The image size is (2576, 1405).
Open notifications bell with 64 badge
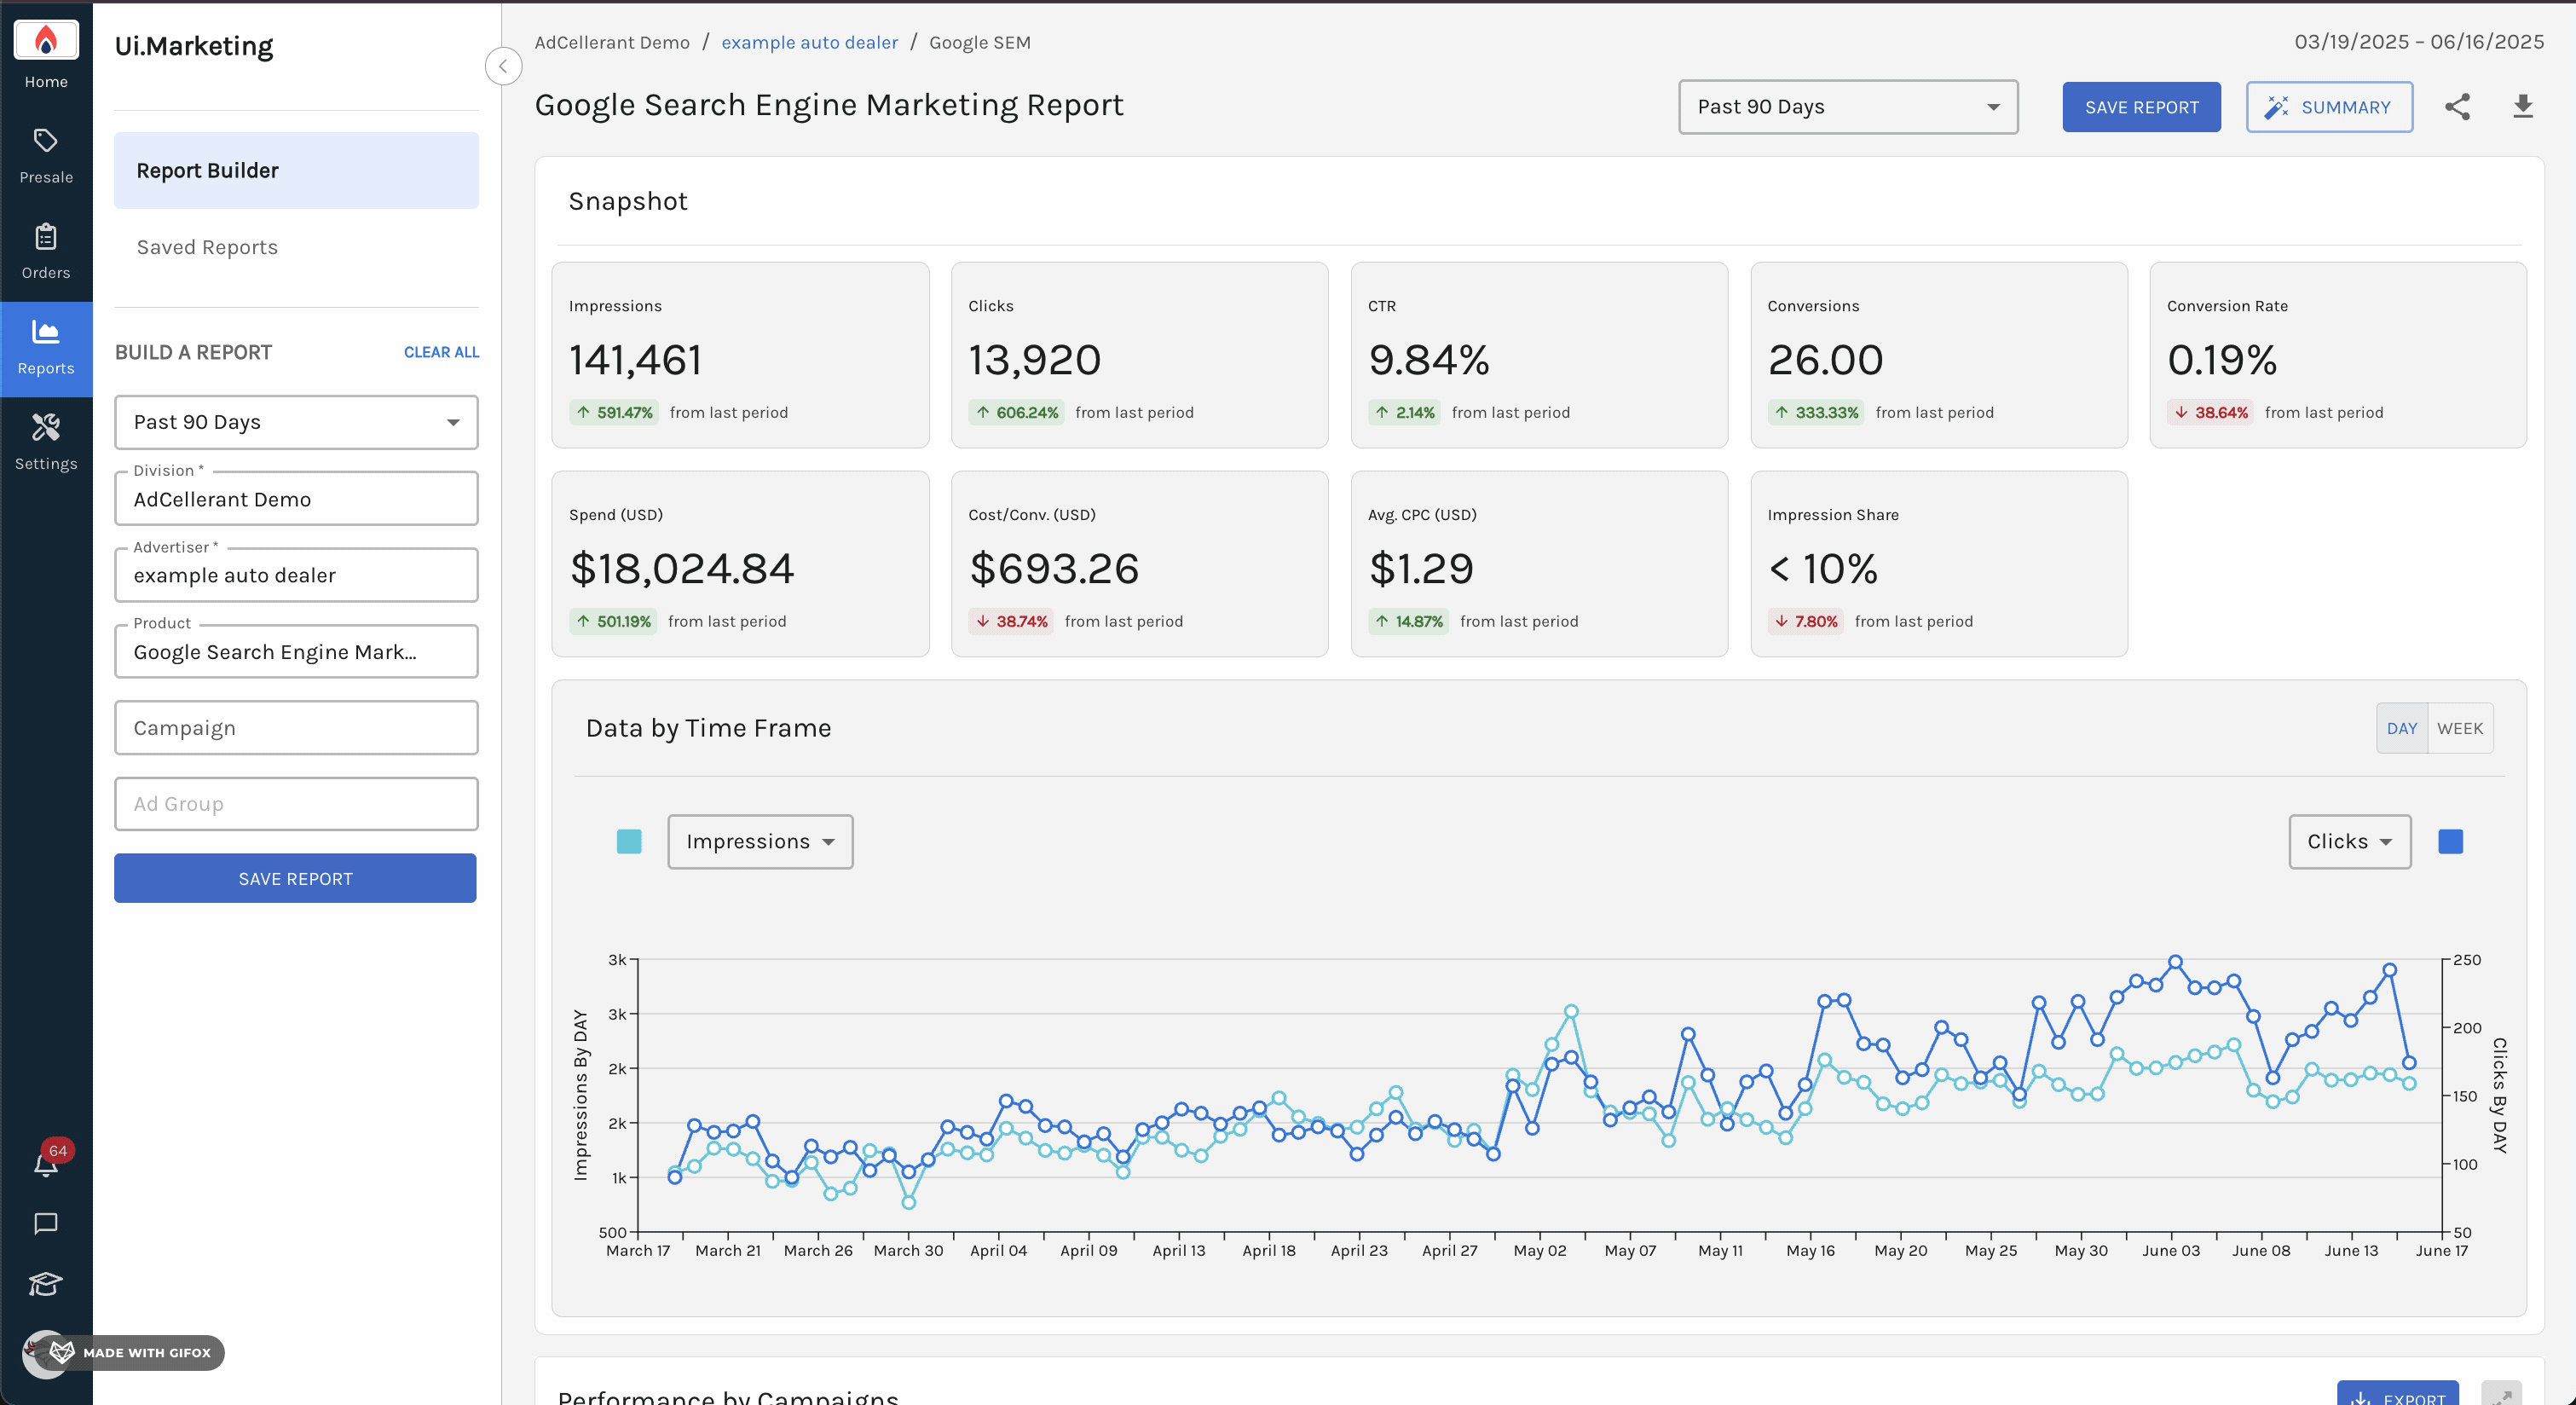click(x=46, y=1164)
